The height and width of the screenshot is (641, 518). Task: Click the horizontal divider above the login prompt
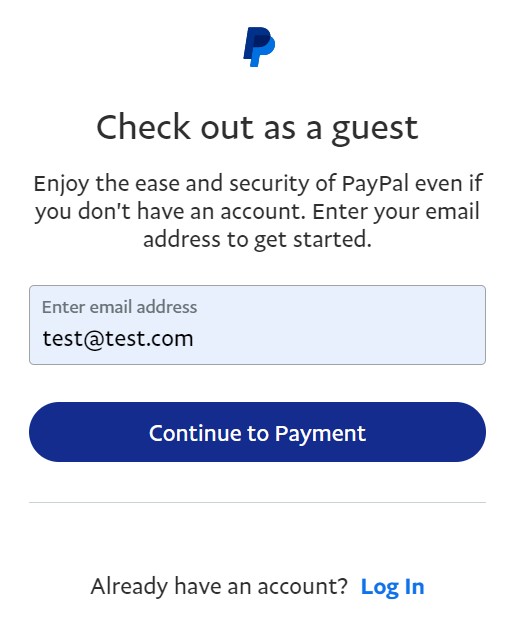coord(258,502)
